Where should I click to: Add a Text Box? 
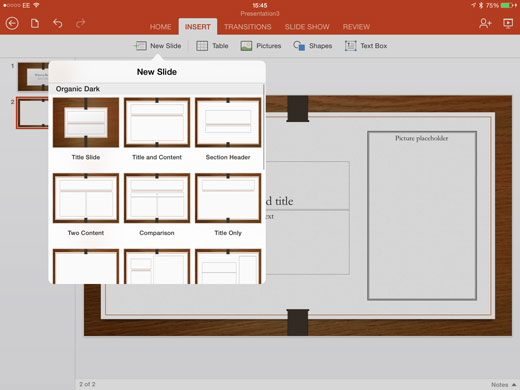(366, 46)
